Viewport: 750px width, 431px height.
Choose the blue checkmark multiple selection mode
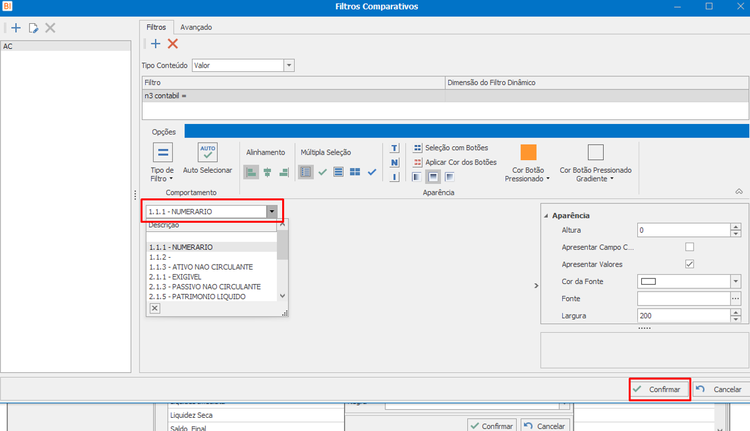coord(372,172)
